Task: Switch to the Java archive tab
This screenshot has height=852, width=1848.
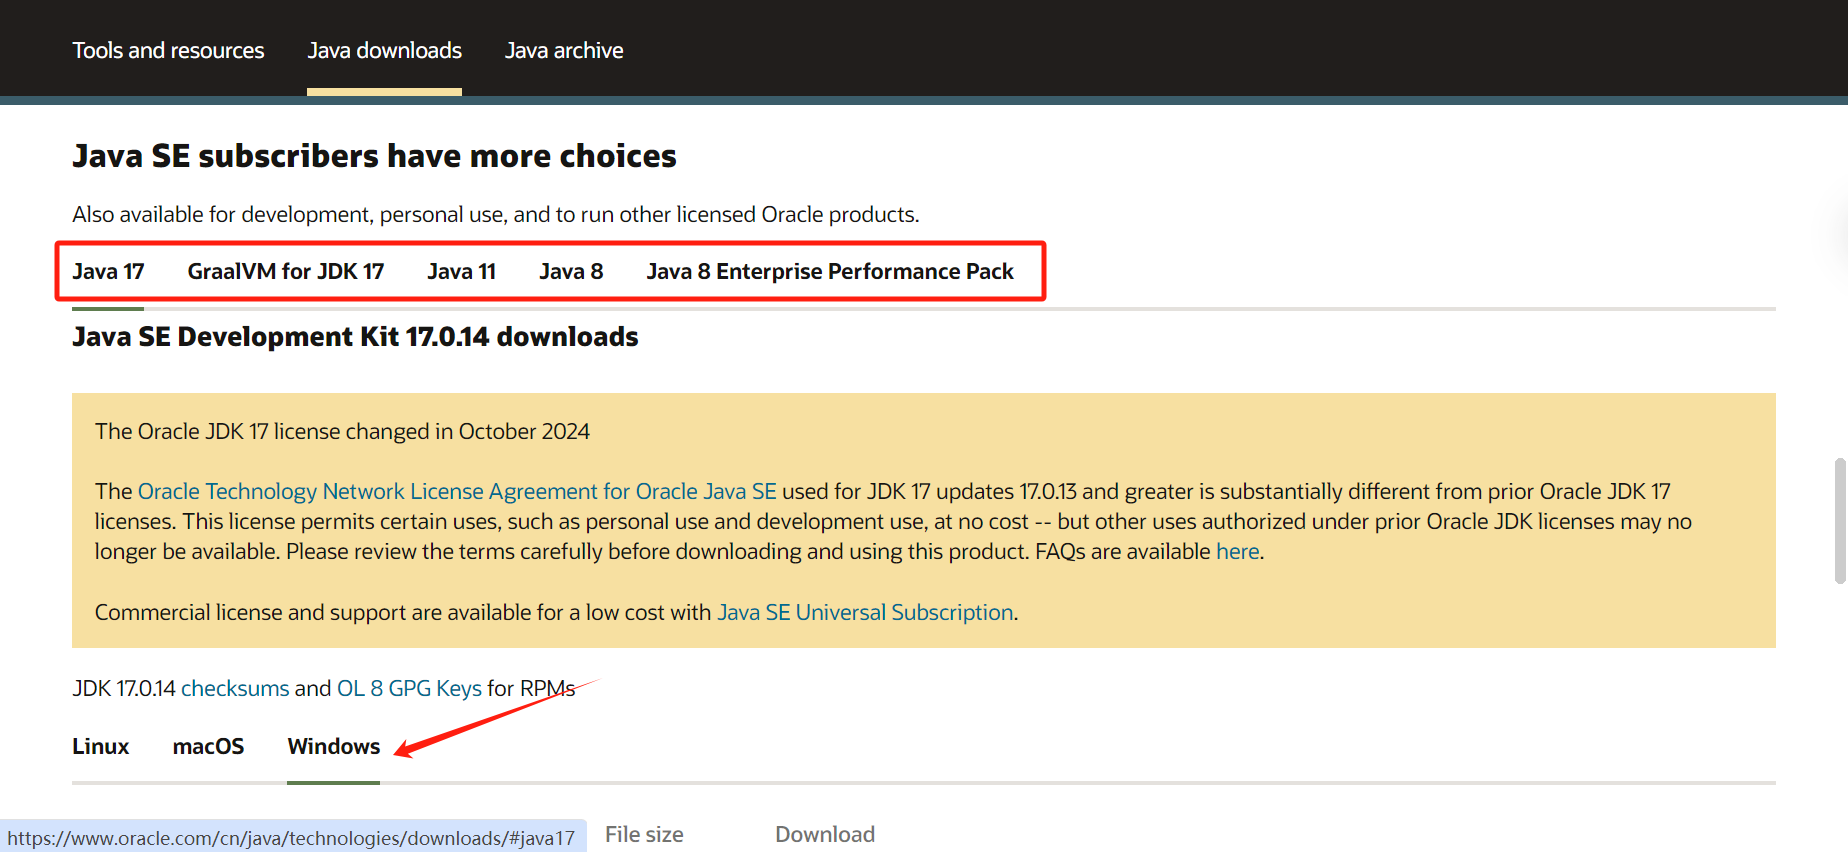Action: 563,50
